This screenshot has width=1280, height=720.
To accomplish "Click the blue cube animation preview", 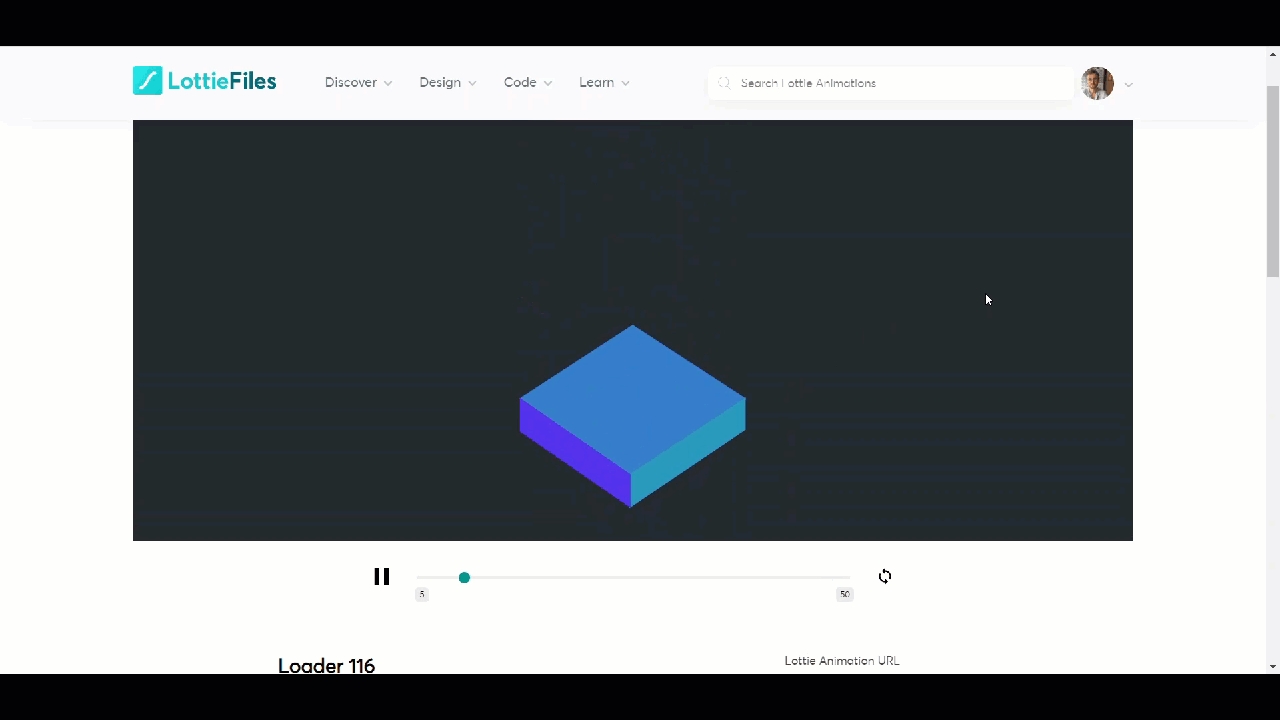I will click(632, 415).
